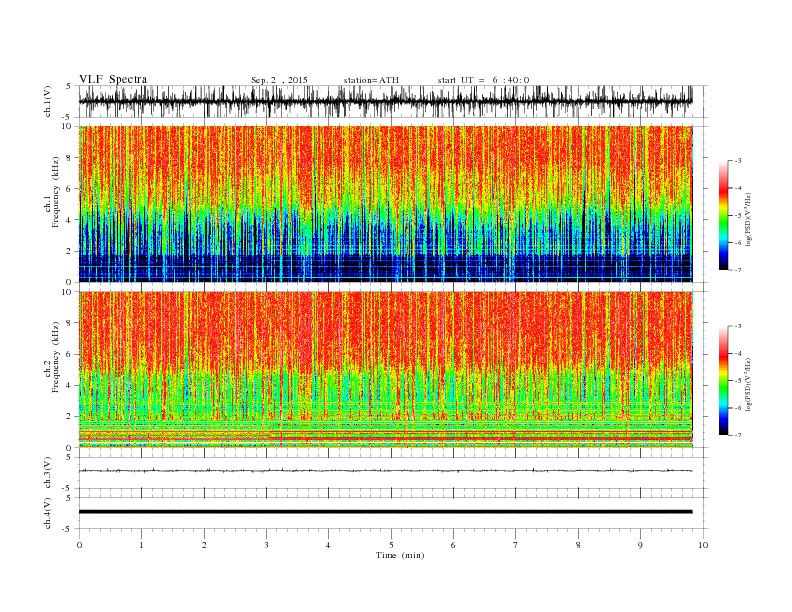
Task: Click the time axis tick label "7"
Action: tap(516, 545)
